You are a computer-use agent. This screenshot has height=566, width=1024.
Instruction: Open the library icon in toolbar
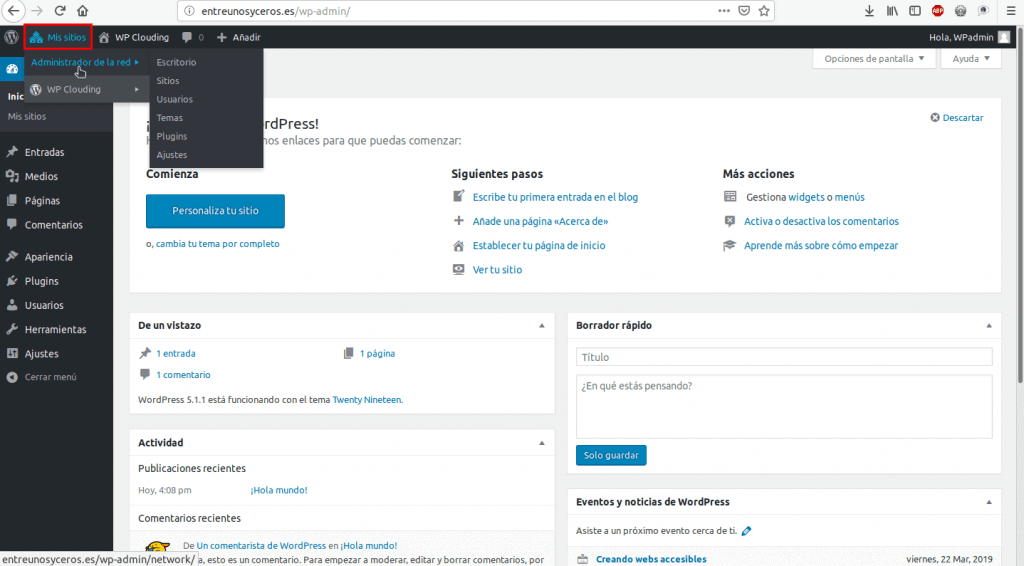coord(892,10)
